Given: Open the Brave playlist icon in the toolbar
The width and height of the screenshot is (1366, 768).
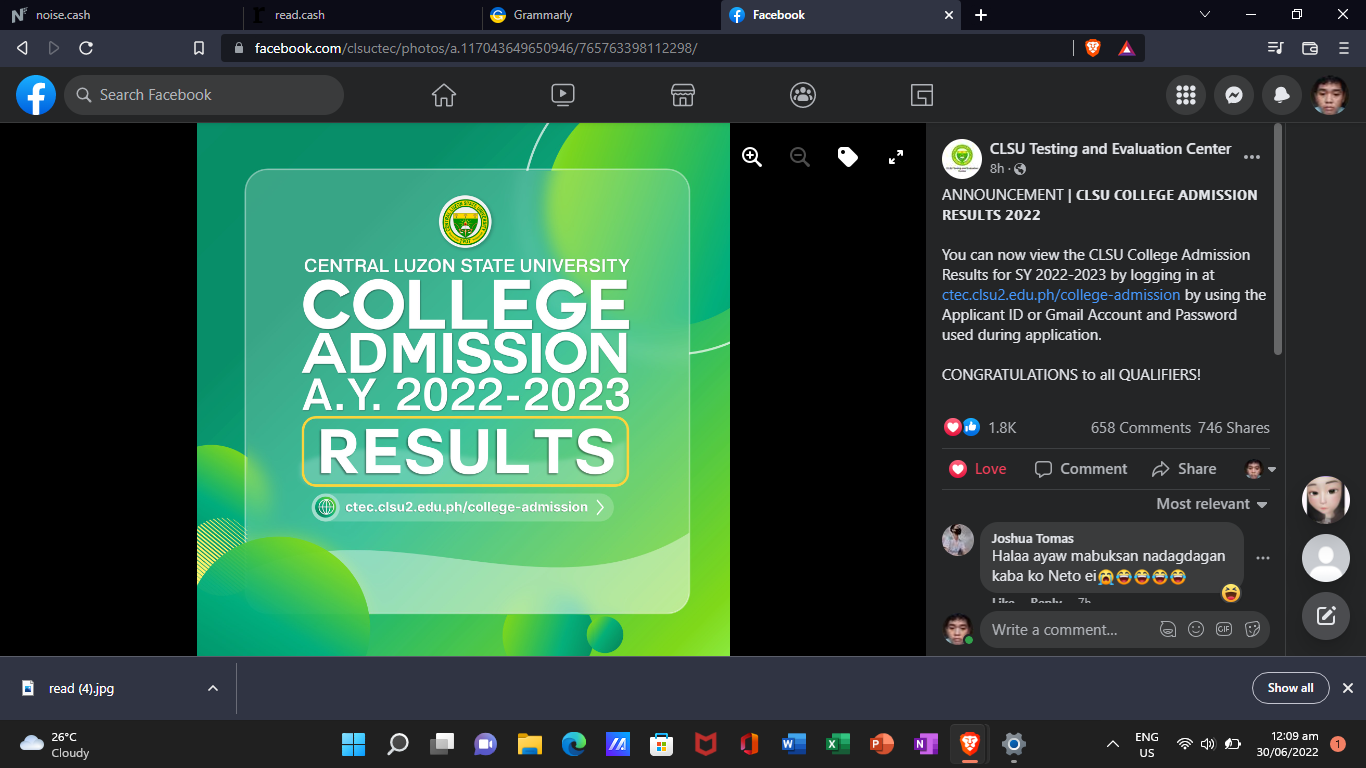Looking at the screenshot, I should coord(1275,48).
